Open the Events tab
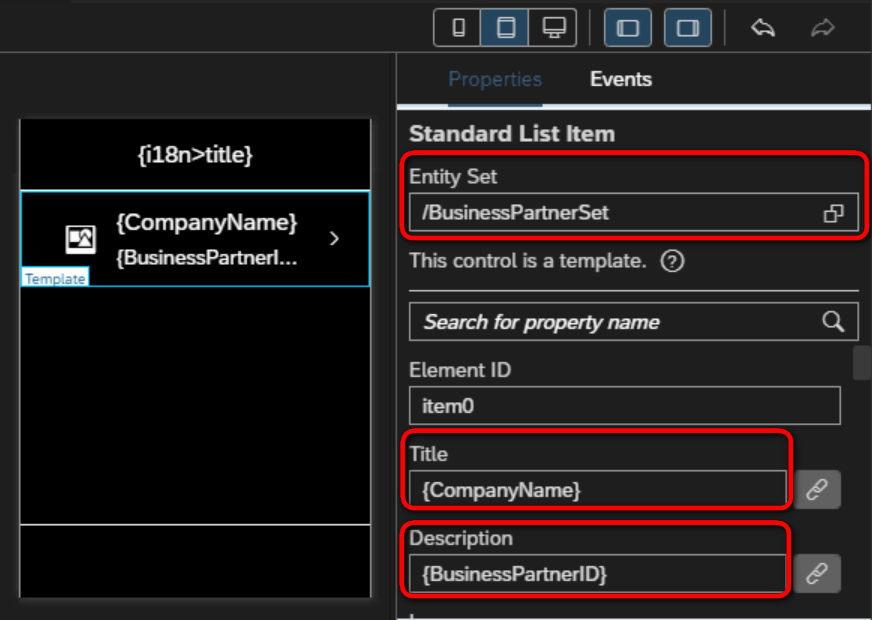Image resolution: width=872 pixels, height=620 pixels. pos(621,80)
